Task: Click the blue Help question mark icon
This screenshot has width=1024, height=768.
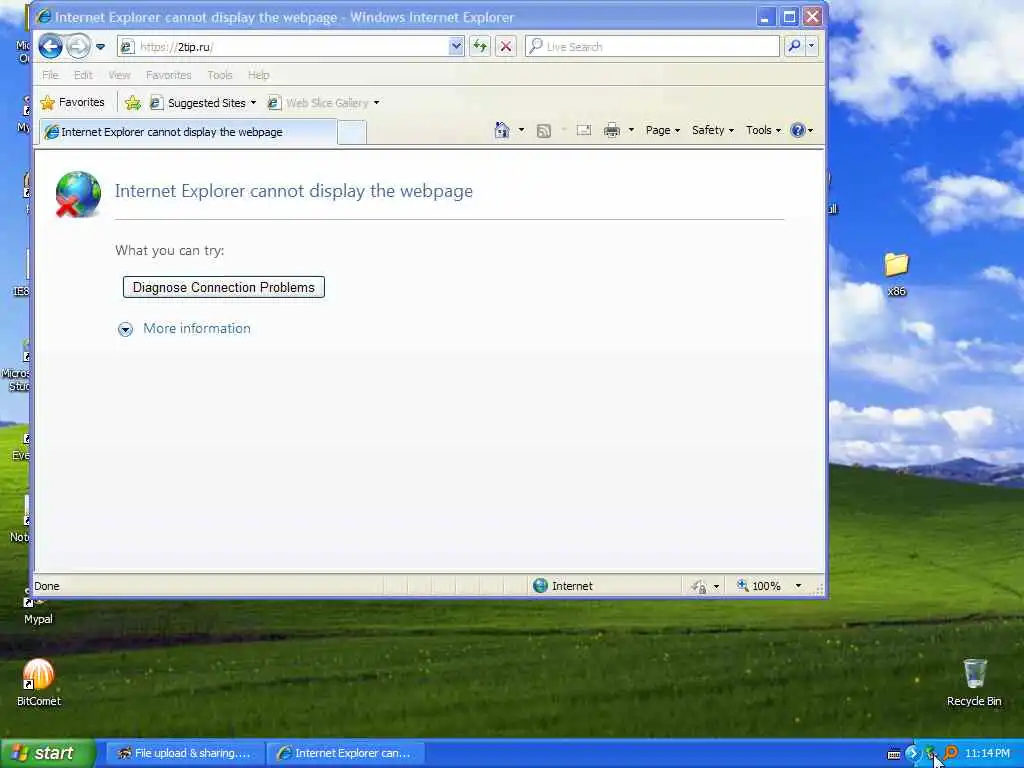Action: coord(797,130)
